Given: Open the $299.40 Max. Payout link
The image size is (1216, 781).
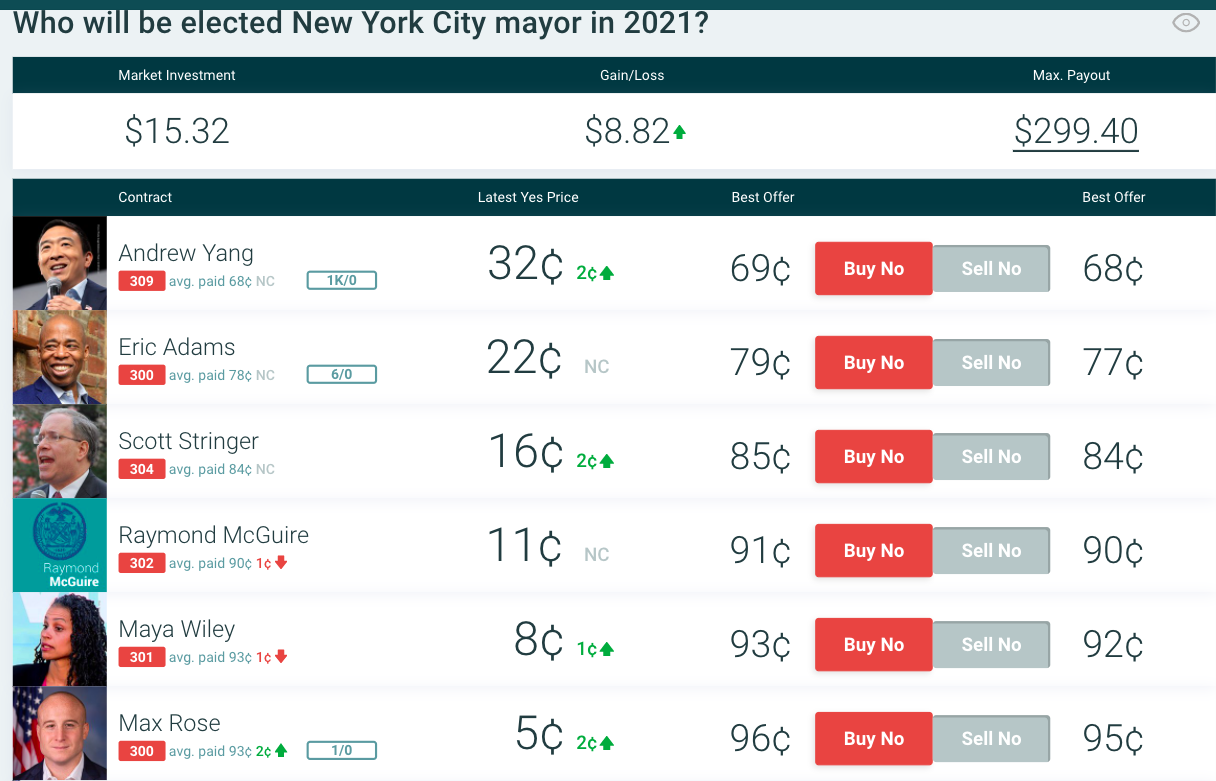Looking at the screenshot, I should coord(1075,131).
